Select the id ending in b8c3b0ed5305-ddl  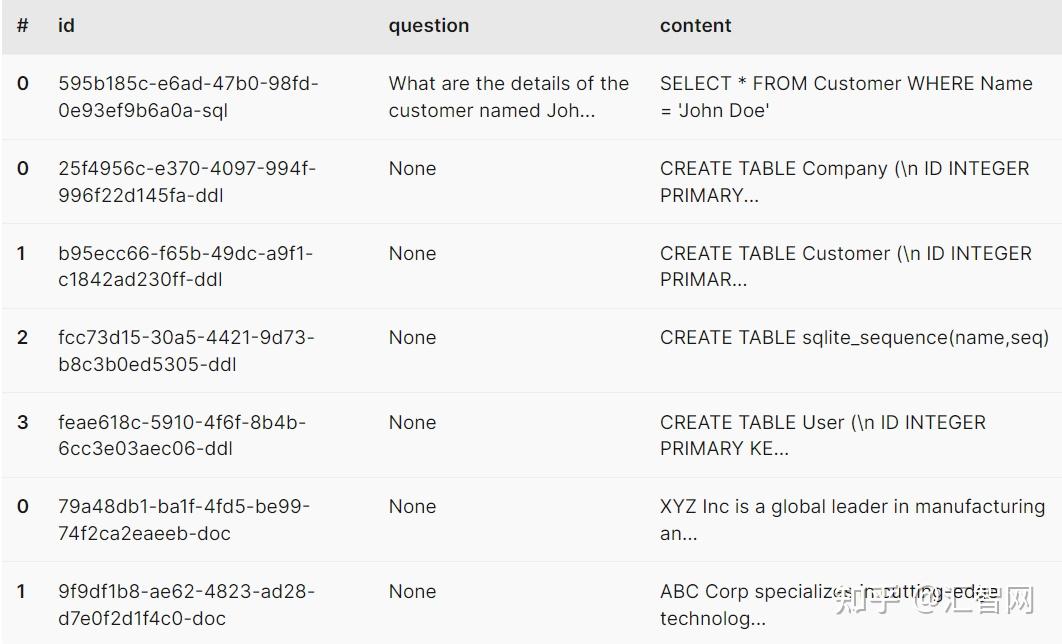click(186, 351)
